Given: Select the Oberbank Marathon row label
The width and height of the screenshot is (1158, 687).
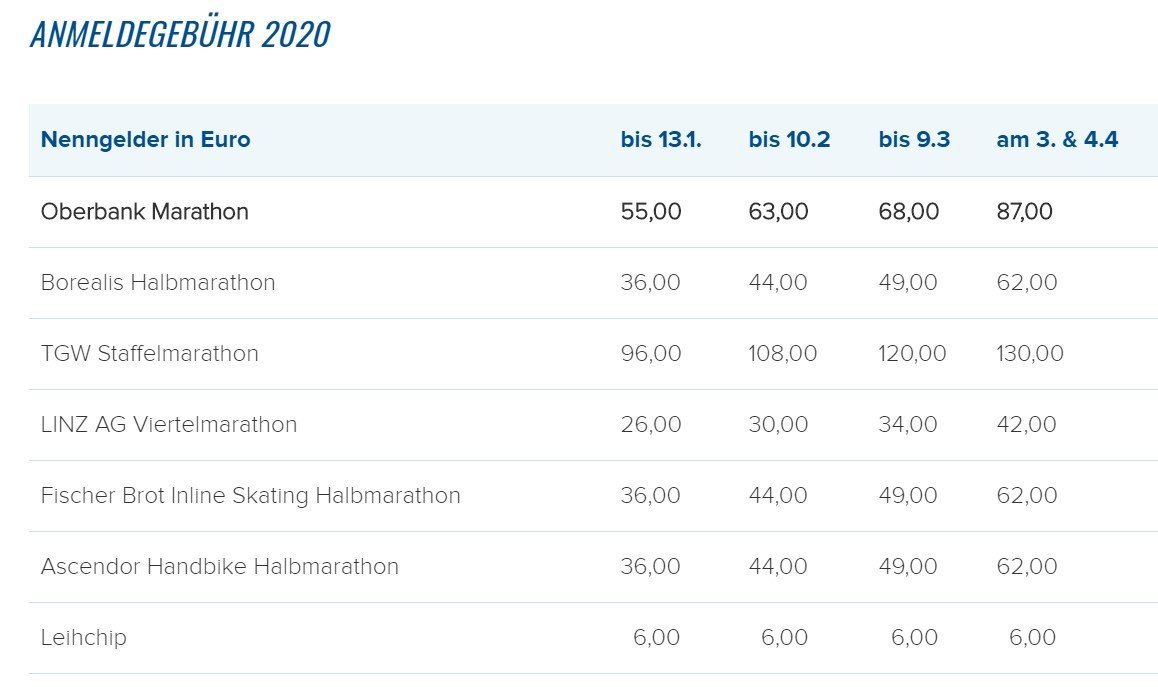Looking at the screenshot, I should [x=145, y=212].
